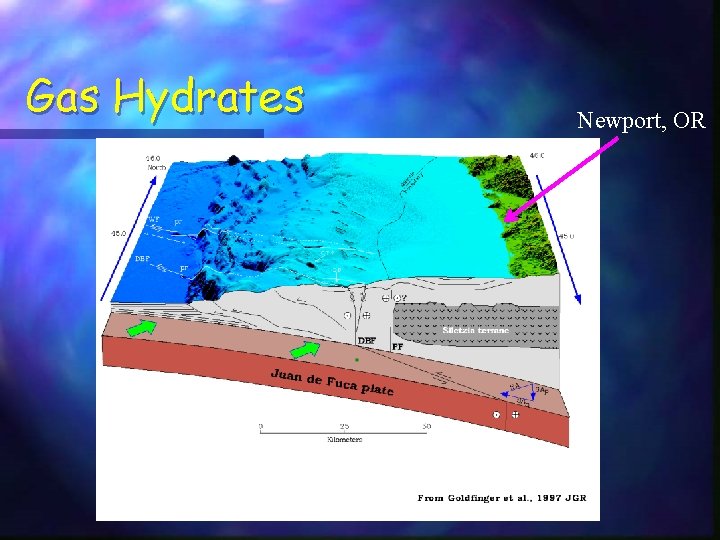Select the "Newport, OR" label

pyautogui.click(x=641, y=120)
